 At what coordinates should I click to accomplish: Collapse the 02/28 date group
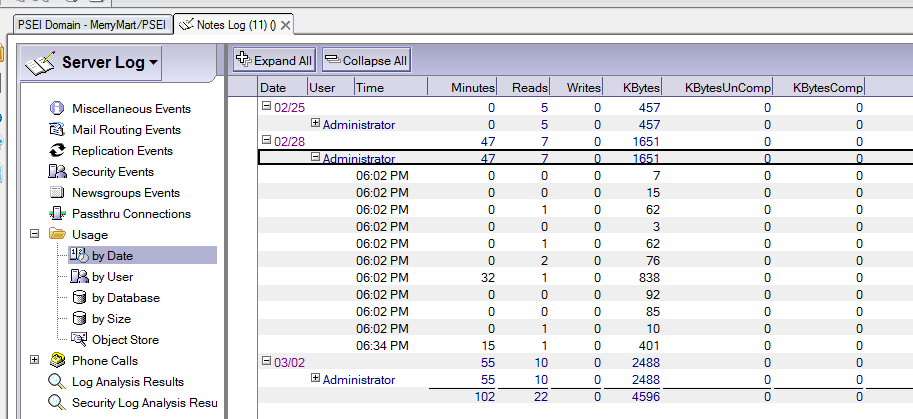[x=266, y=141]
